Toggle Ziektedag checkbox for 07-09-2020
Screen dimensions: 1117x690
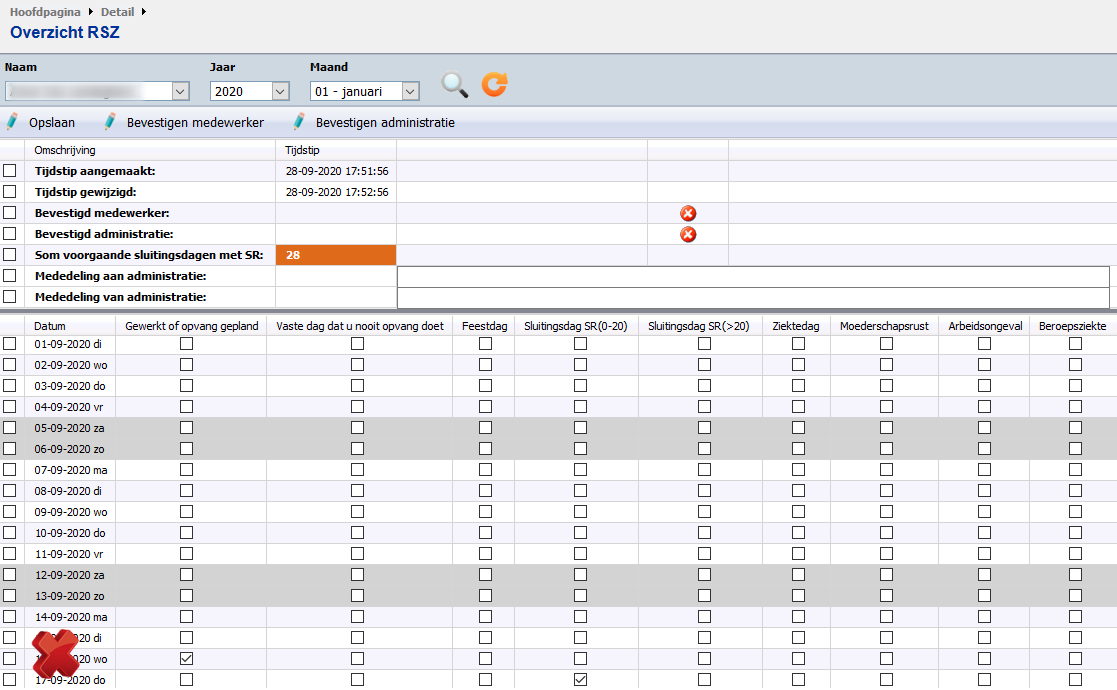(798, 470)
